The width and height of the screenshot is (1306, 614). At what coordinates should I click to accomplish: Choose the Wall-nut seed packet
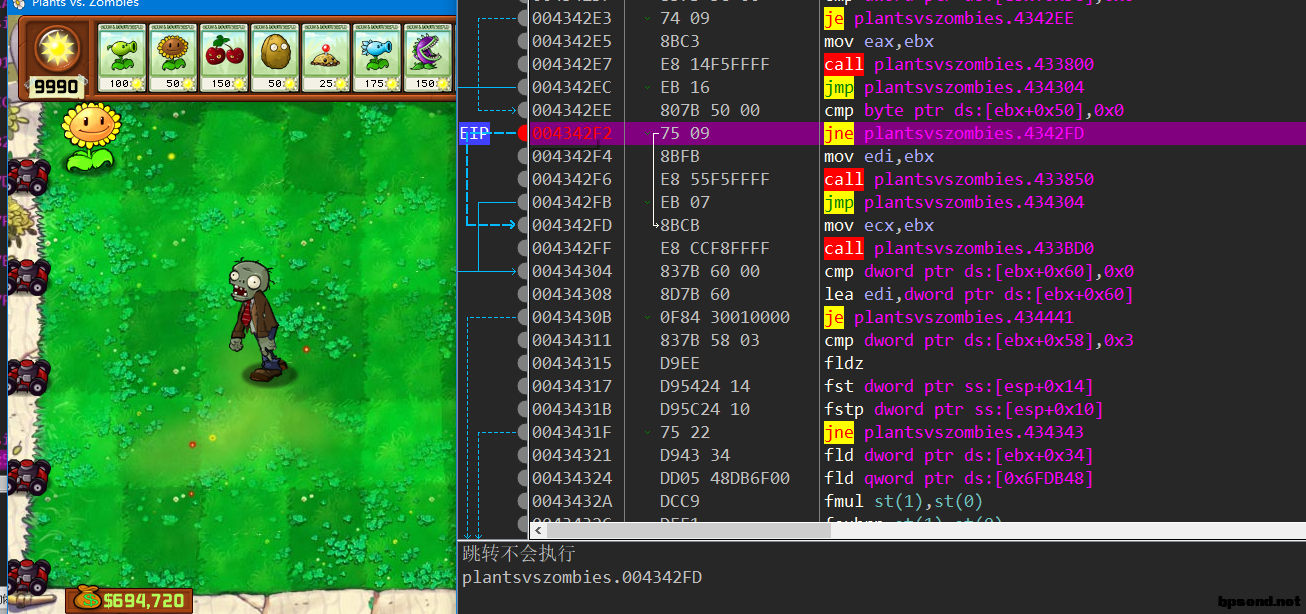click(275, 58)
